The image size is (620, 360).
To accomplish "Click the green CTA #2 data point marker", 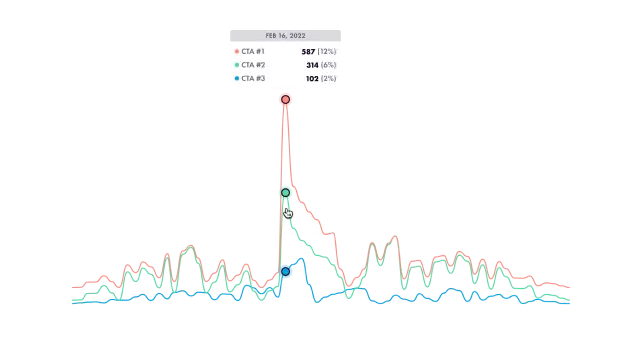I will coord(285,193).
